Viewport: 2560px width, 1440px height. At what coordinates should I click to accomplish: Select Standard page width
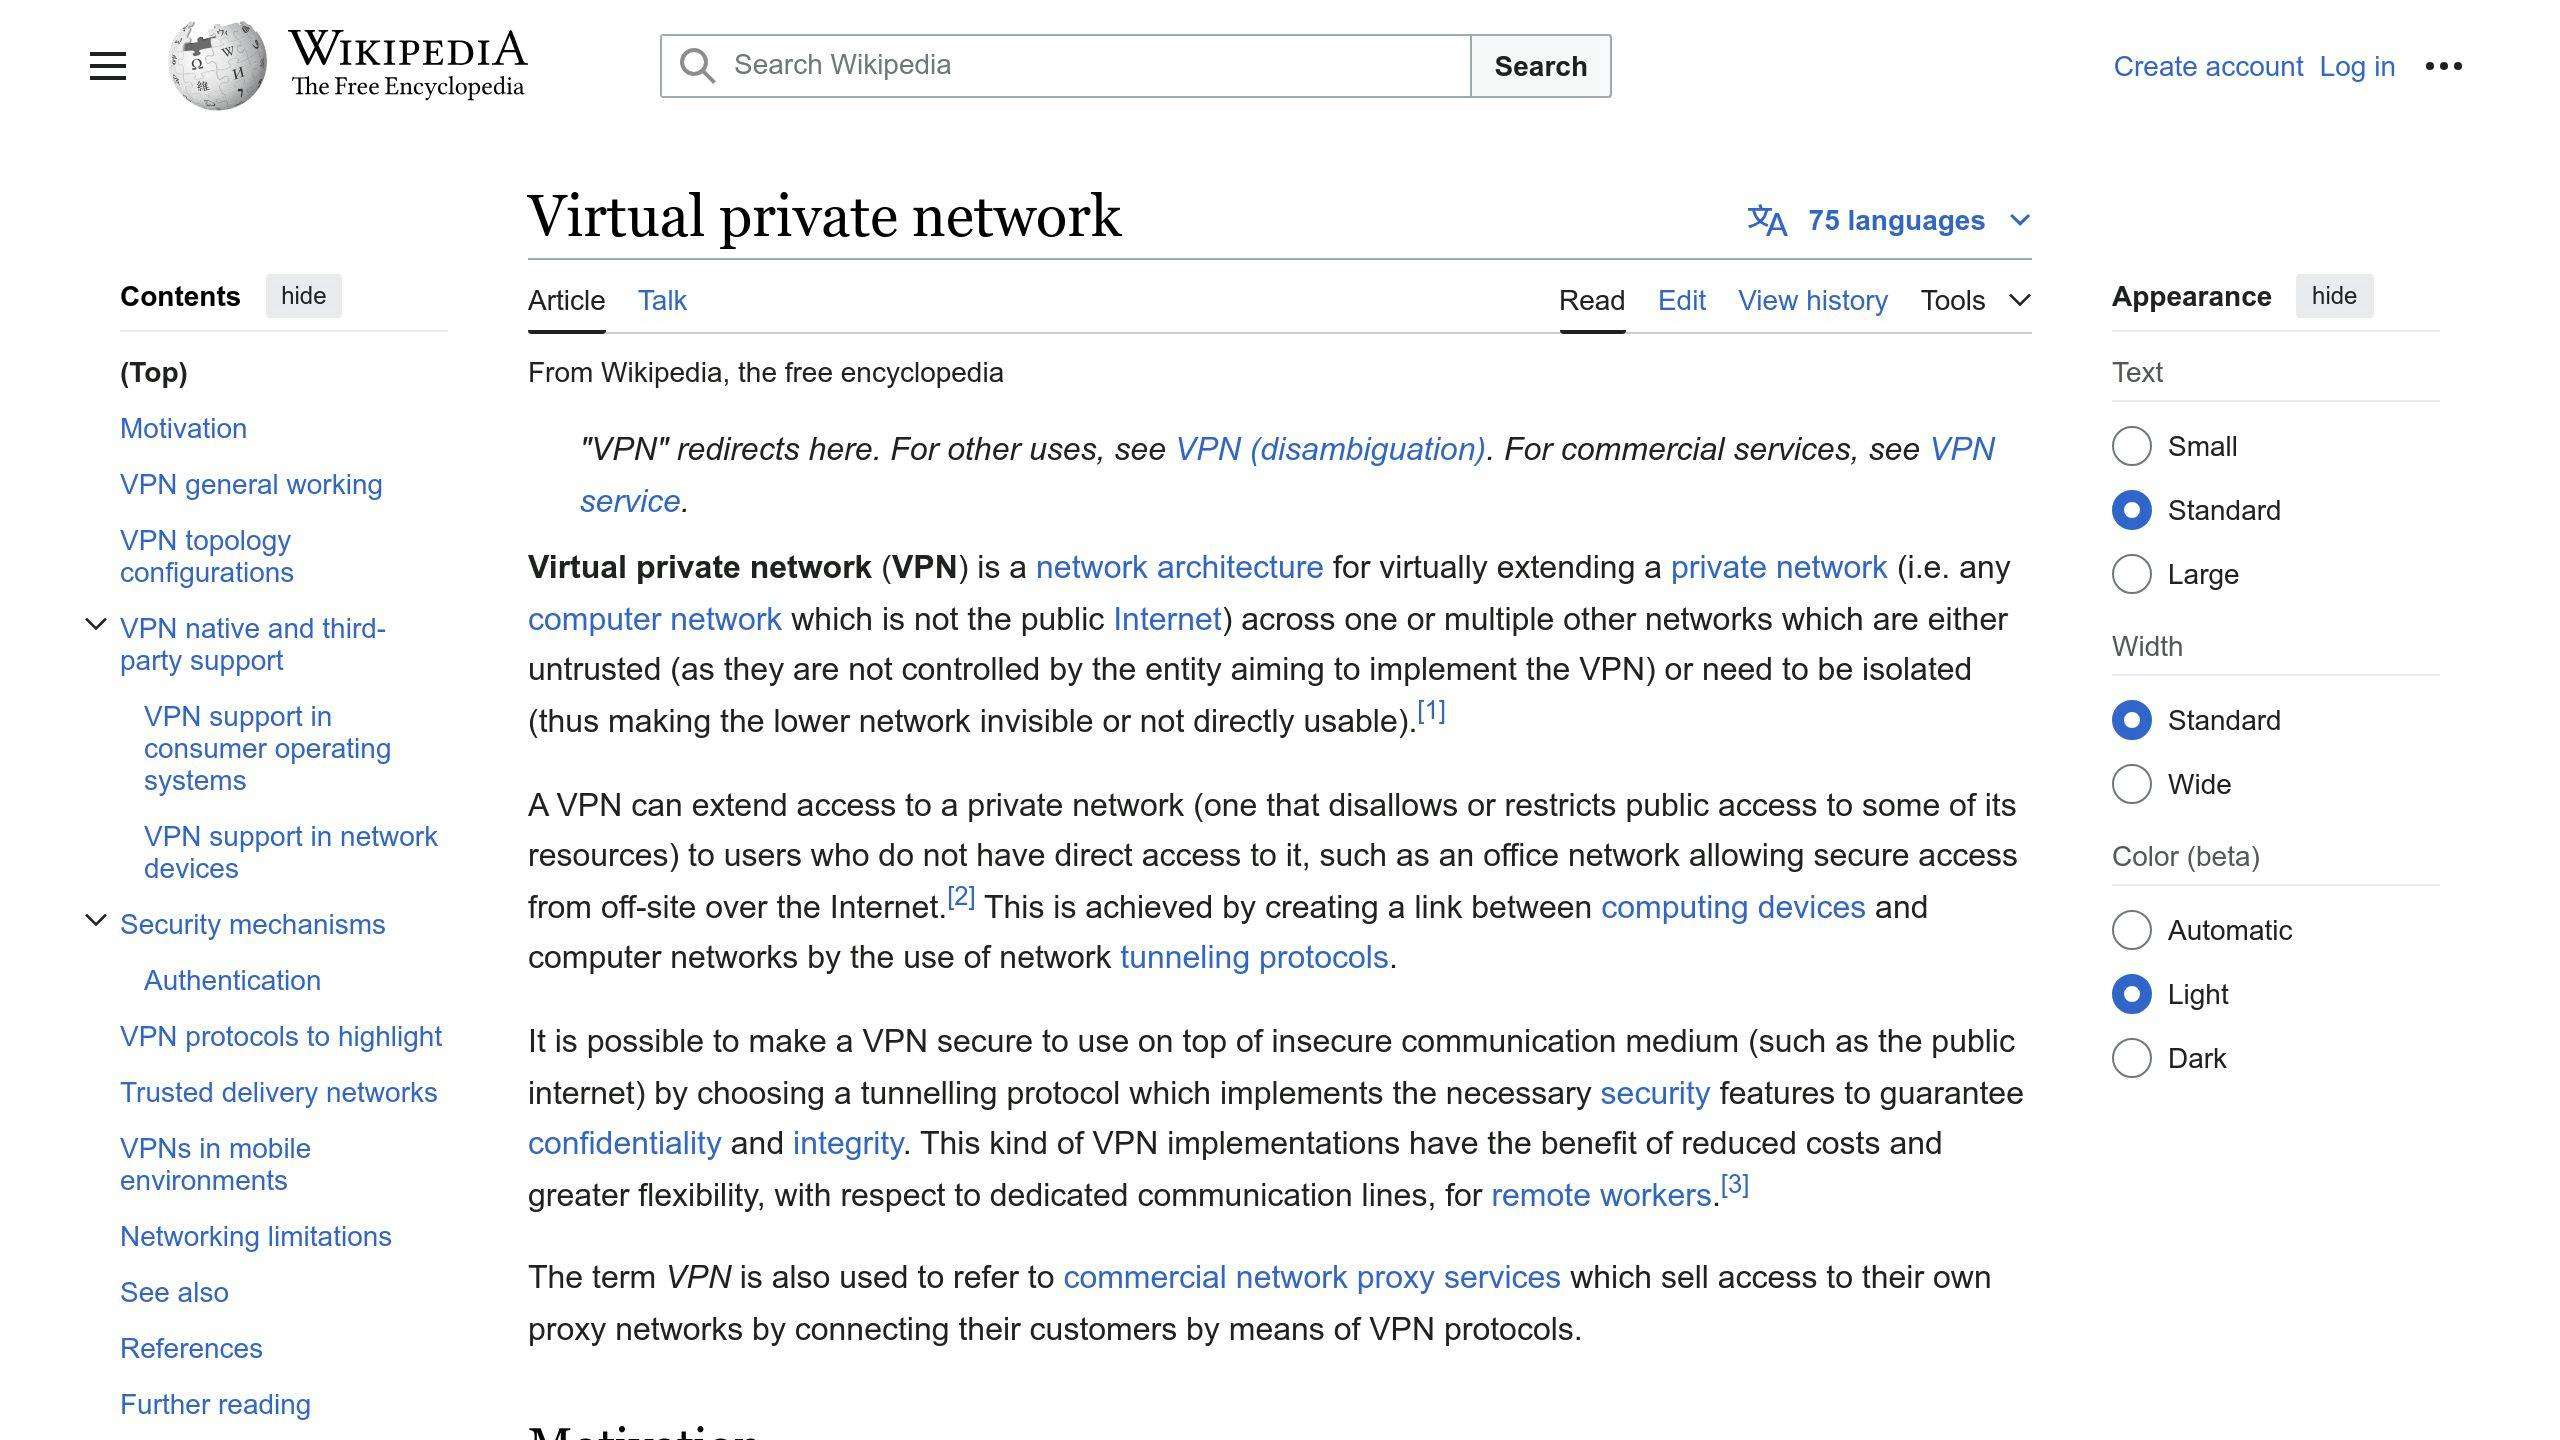(2131, 720)
